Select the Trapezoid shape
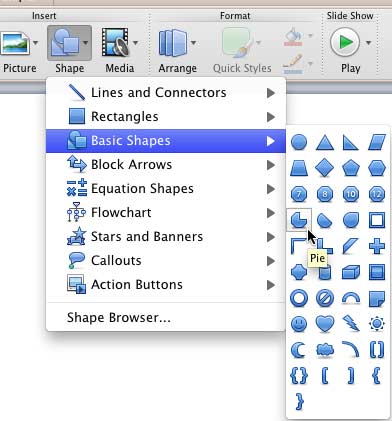Image resolution: width=392 pixels, height=421 pixels. coord(299,168)
